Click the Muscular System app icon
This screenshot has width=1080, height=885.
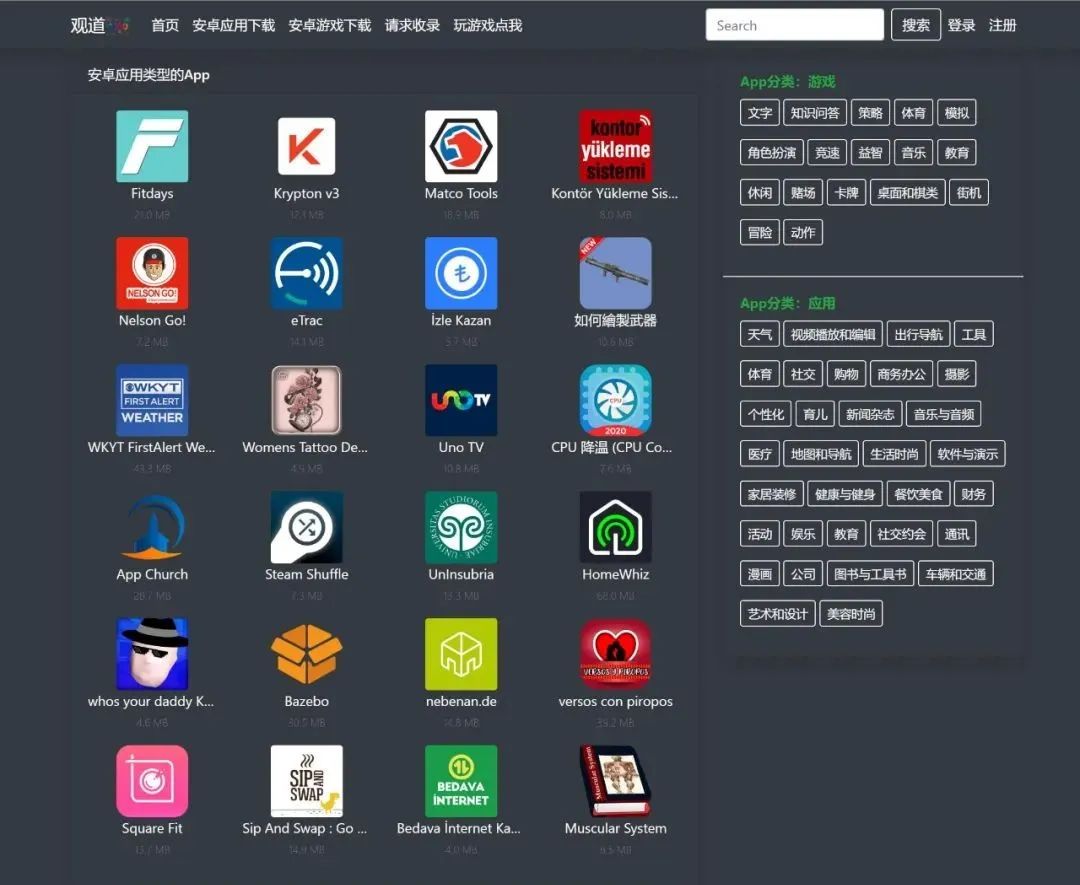tap(615, 781)
